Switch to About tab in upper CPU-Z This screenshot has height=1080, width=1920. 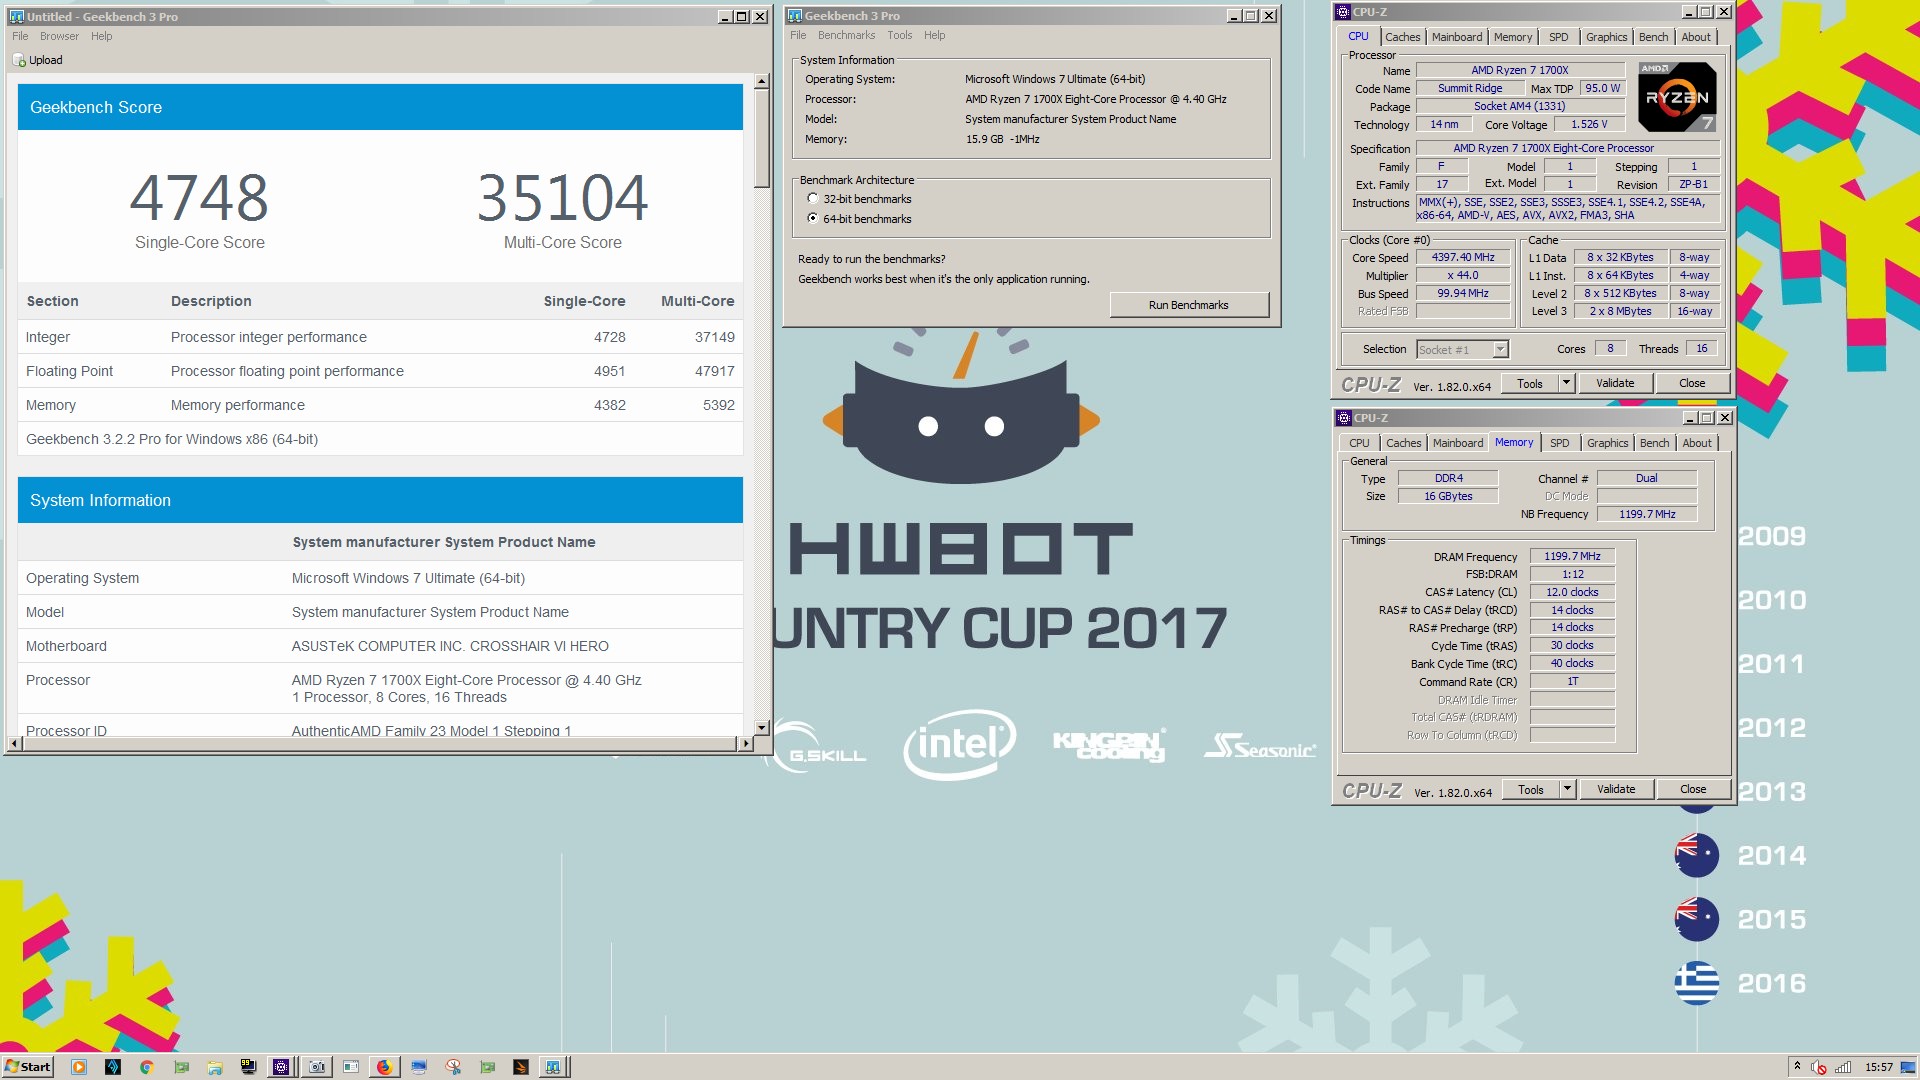[x=1696, y=37]
